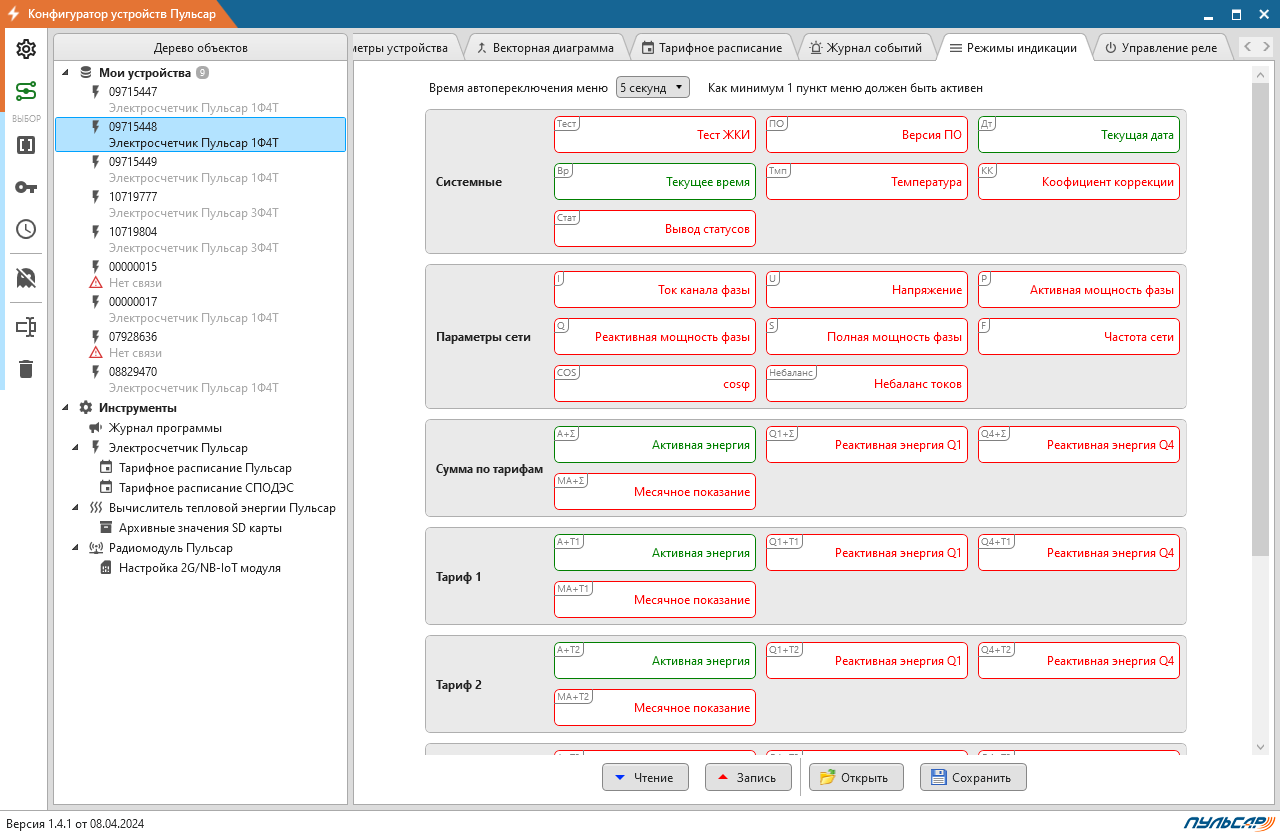The height and width of the screenshot is (836, 1280).
Task: Toggle Активная энергия in the Тариф 1 group
Action: click(x=655, y=553)
